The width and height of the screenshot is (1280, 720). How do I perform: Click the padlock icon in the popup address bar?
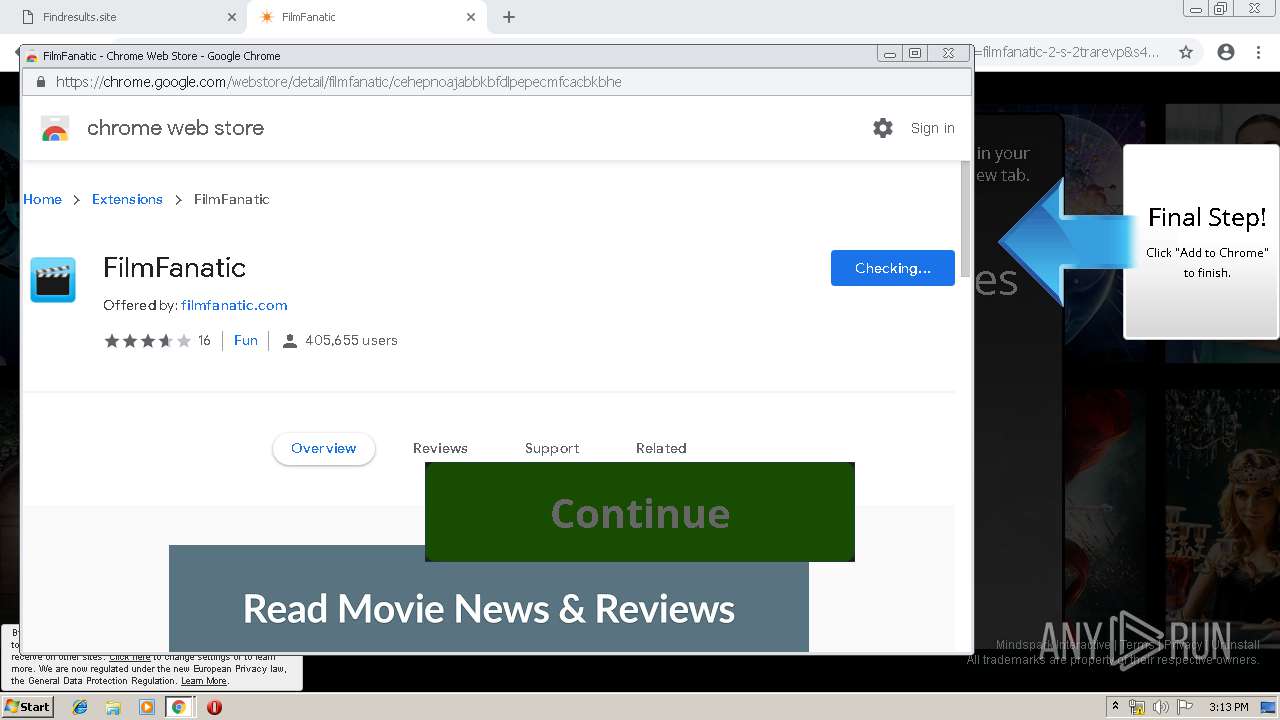[x=41, y=82]
